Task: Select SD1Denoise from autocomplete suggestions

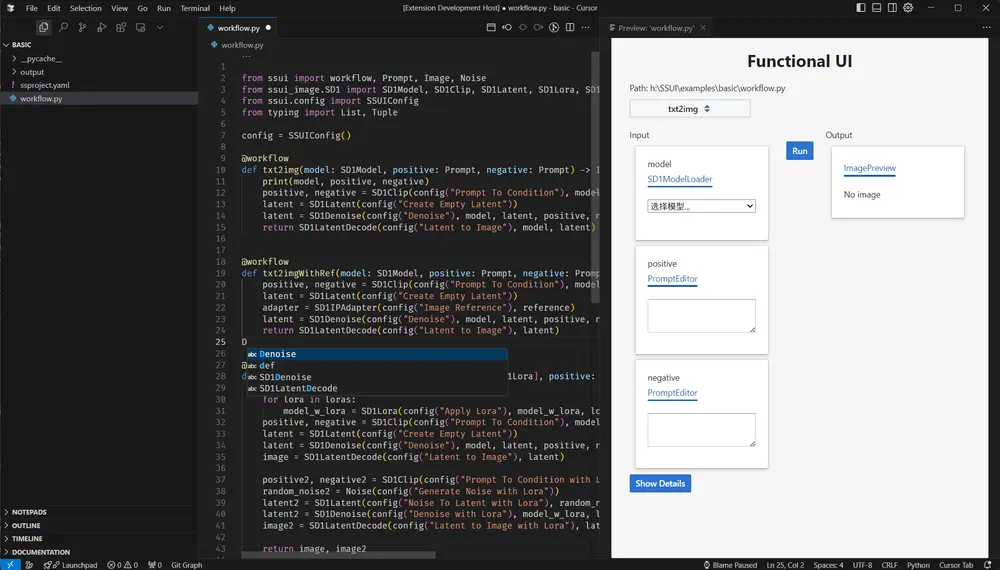Action: pos(285,377)
